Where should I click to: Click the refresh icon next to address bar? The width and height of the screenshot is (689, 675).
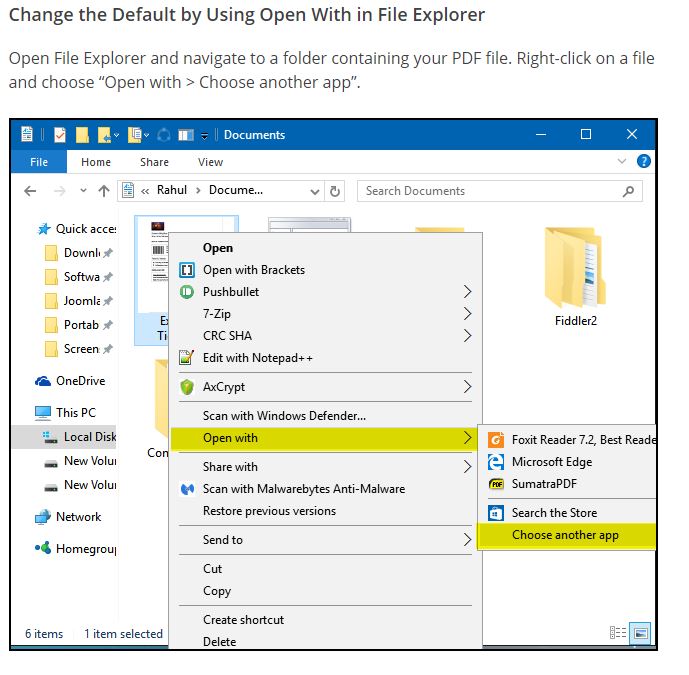pyautogui.click(x=335, y=191)
